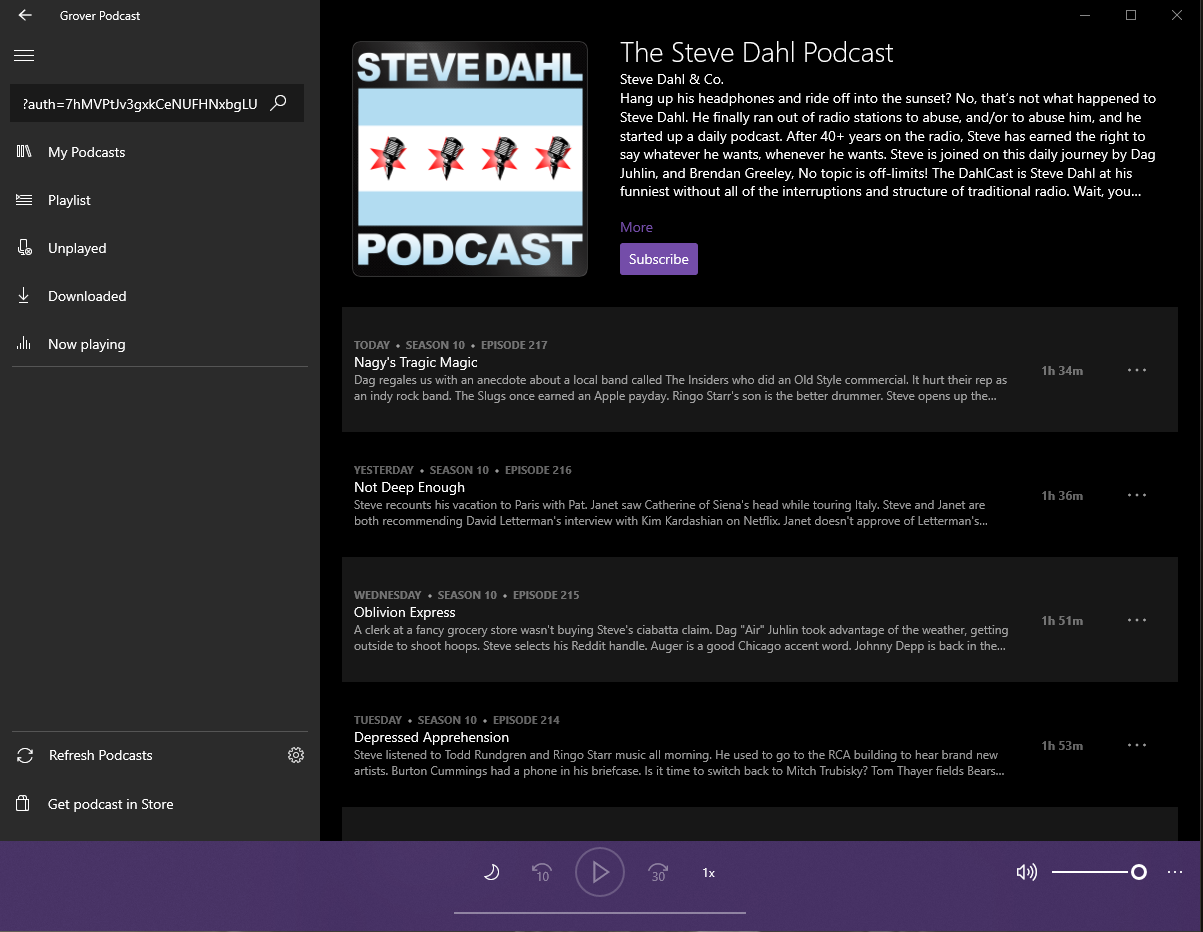Image resolution: width=1203 pixels, height=932 pixels.
Task: Click the My Podcasts library icon
Action: (x=25, y=152)
